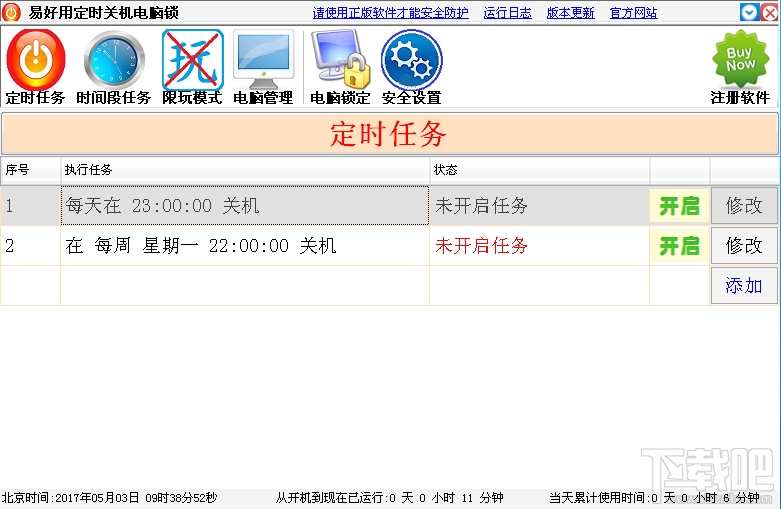Image resolution: width=781 pixels, height=509 pixels.
Task: Click the red 未开启任务 status of task 2
Action: click(x=481, y=246)
